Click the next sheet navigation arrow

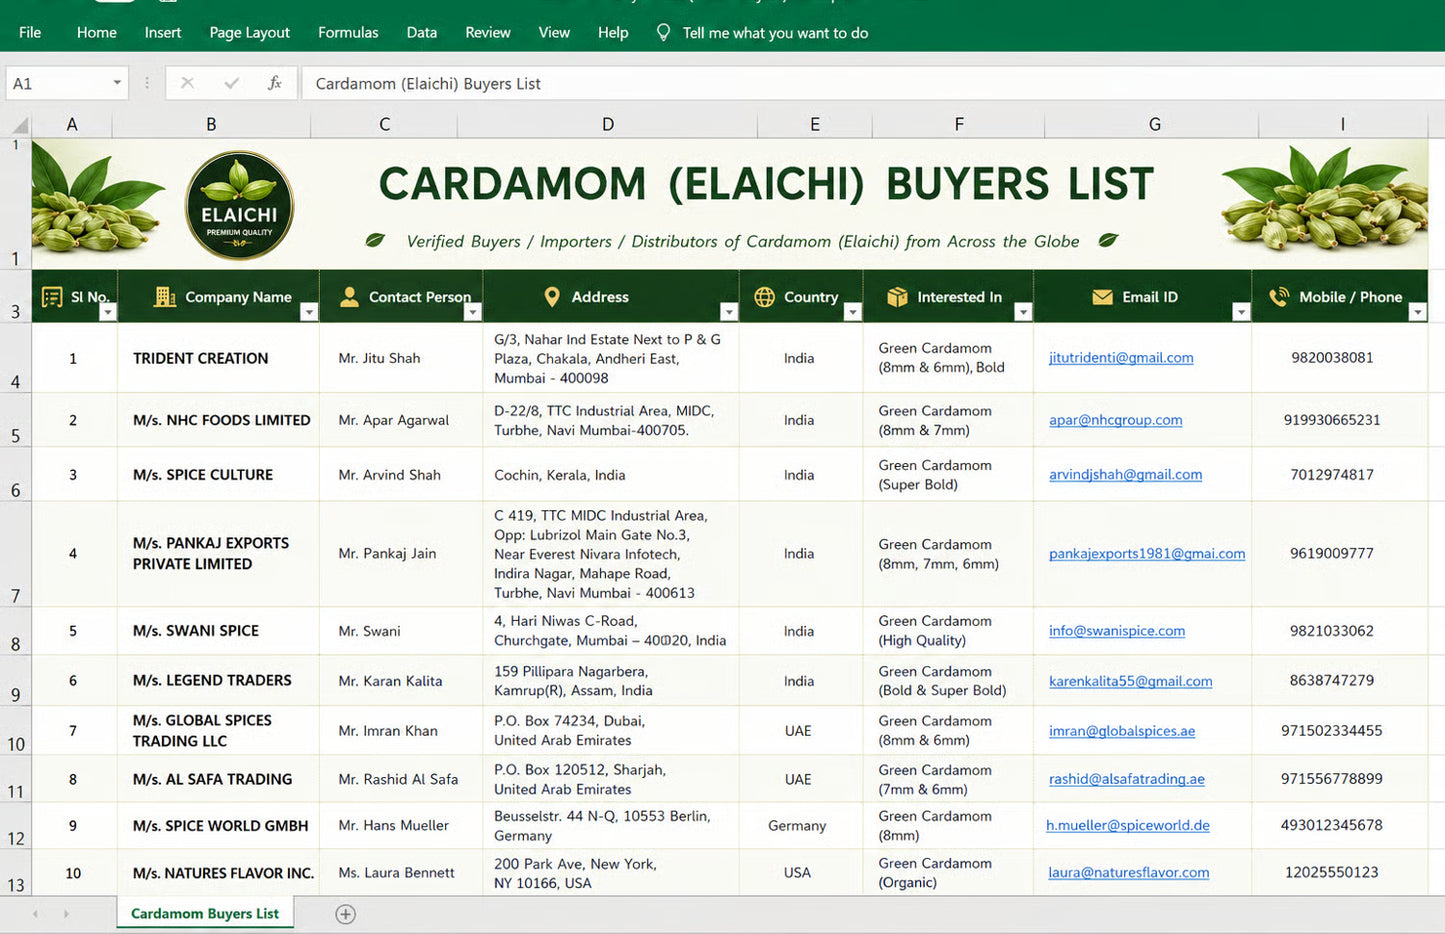[x=66, y=914]
